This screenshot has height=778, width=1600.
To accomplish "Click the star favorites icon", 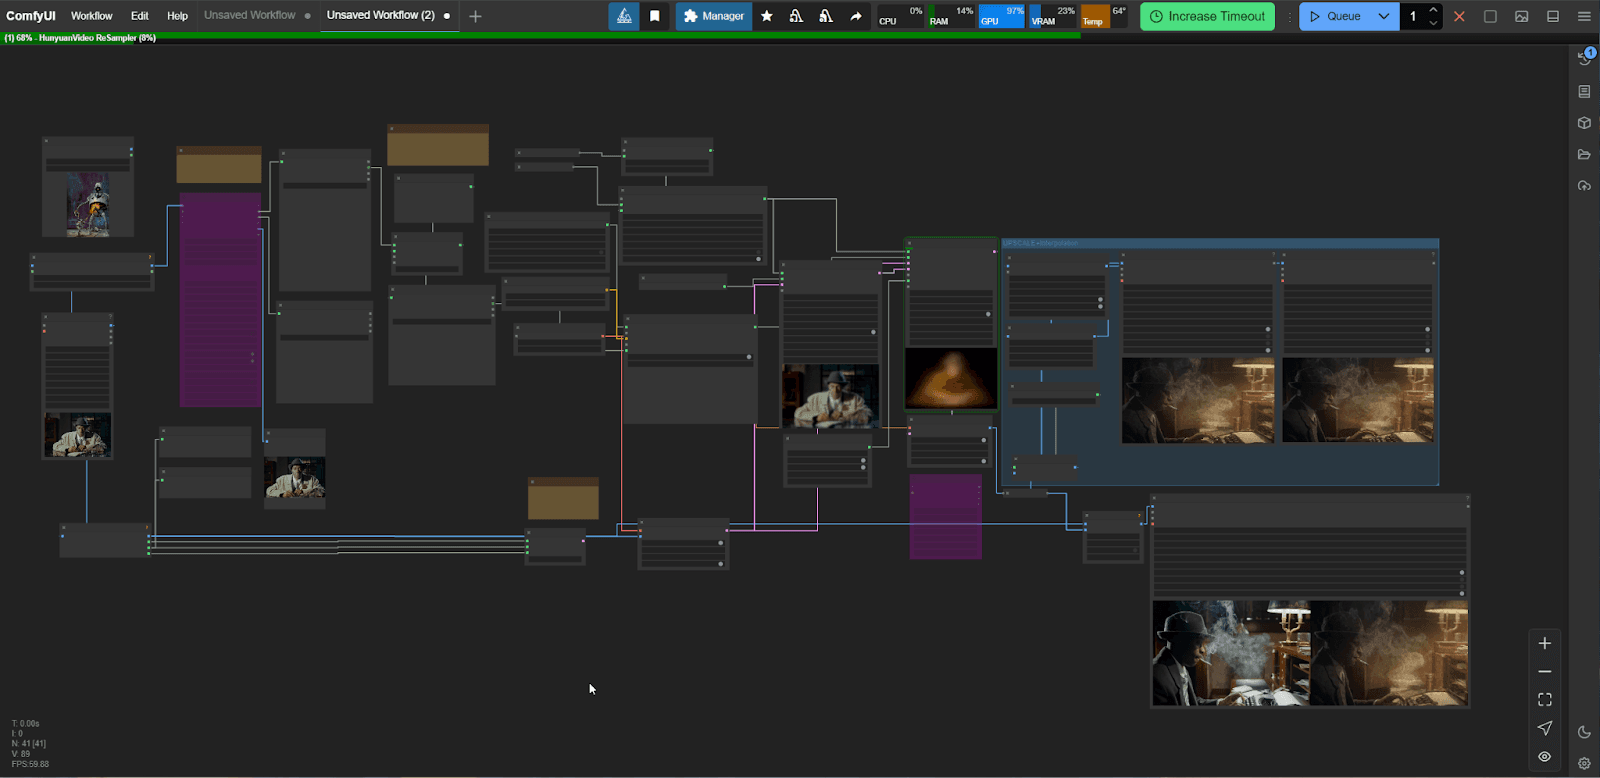I will (x=767, y=16).
